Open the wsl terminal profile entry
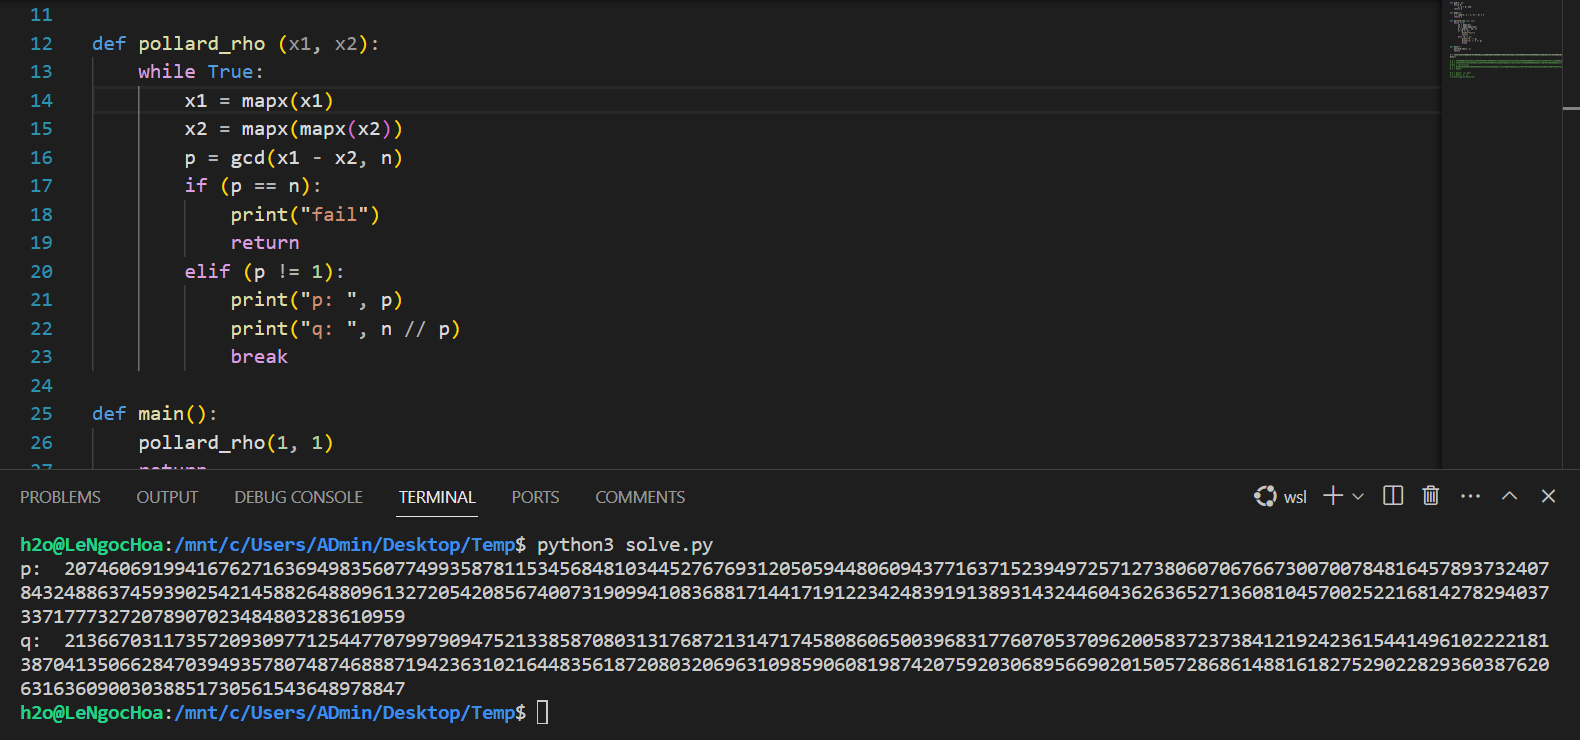The image size is (1580, 740). (x=1281, y=496)
